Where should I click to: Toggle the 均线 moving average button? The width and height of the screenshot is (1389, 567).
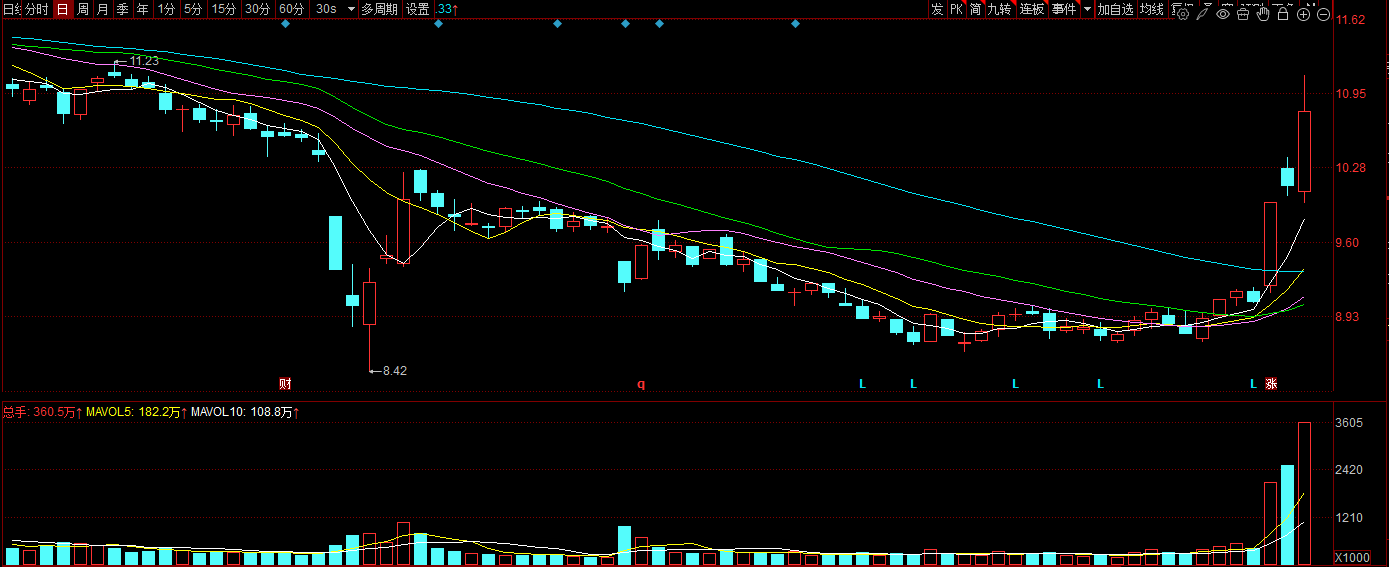pos(1152,9)
